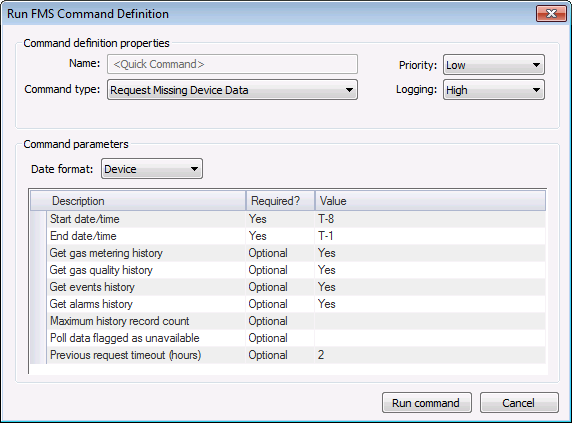Select the Get alarms history row
This screenshot has height=423, width=572.
(x=288, y=304)
